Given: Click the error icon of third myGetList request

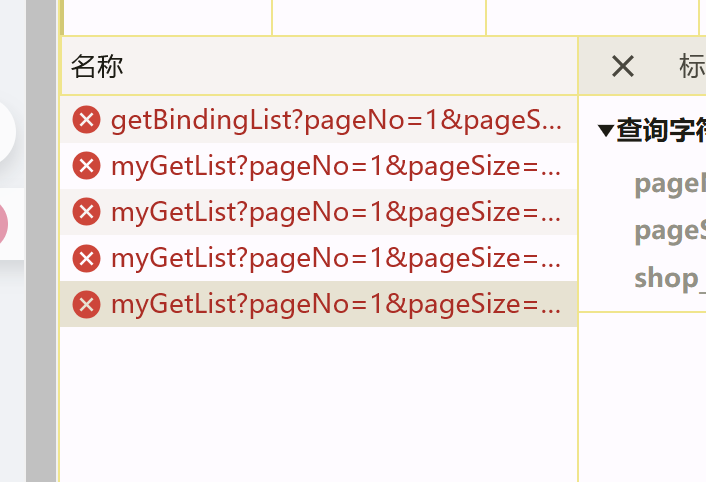Looking at the screenshot, I should point(87,258).
